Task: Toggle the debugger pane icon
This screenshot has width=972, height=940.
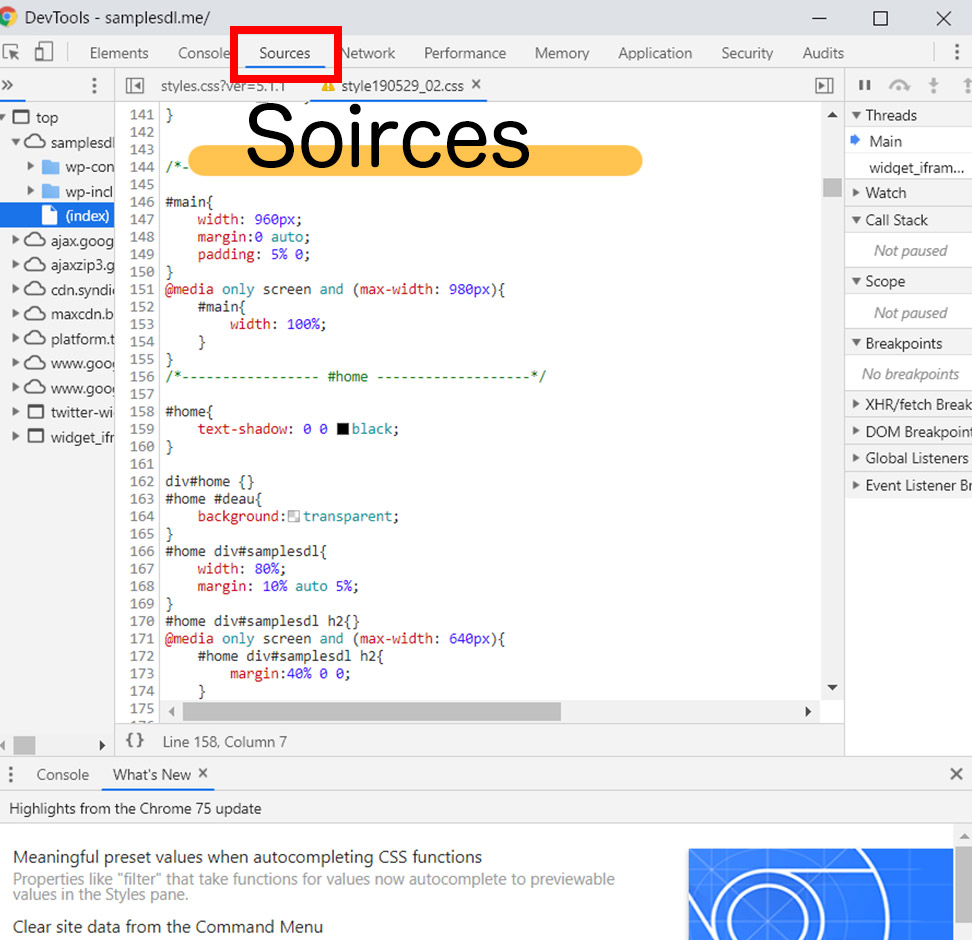Action: pos(824,86)
